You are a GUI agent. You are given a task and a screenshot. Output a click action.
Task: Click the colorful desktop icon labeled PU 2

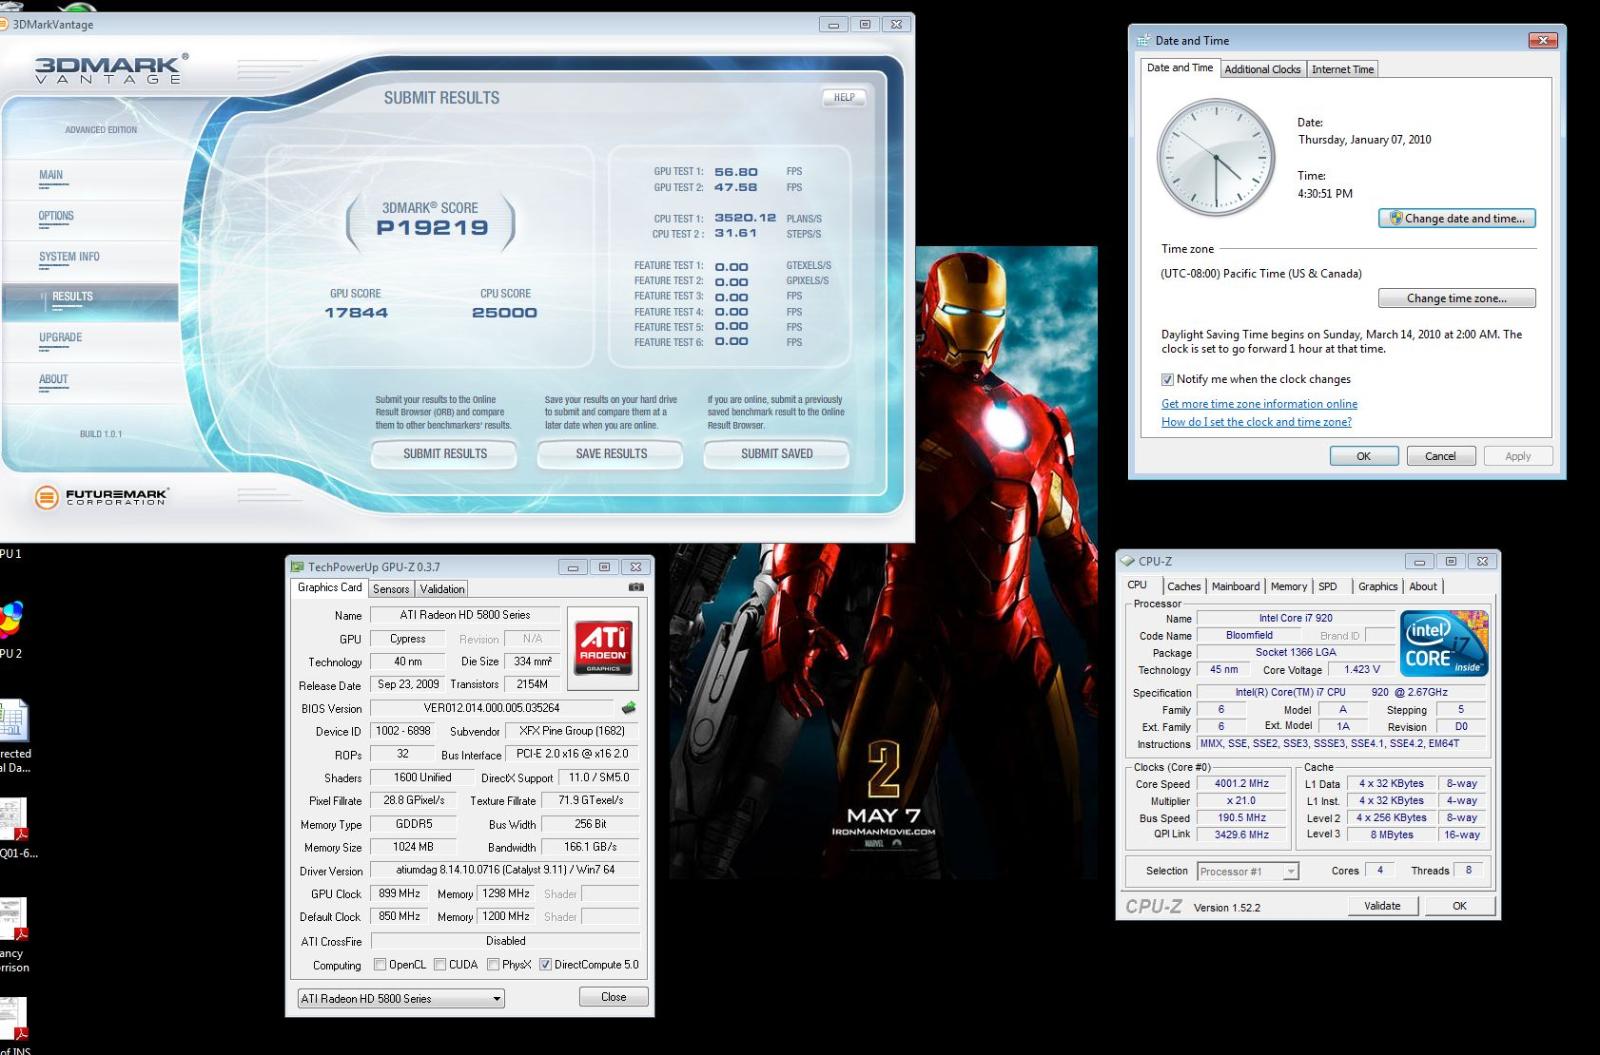tap(11, 620)
